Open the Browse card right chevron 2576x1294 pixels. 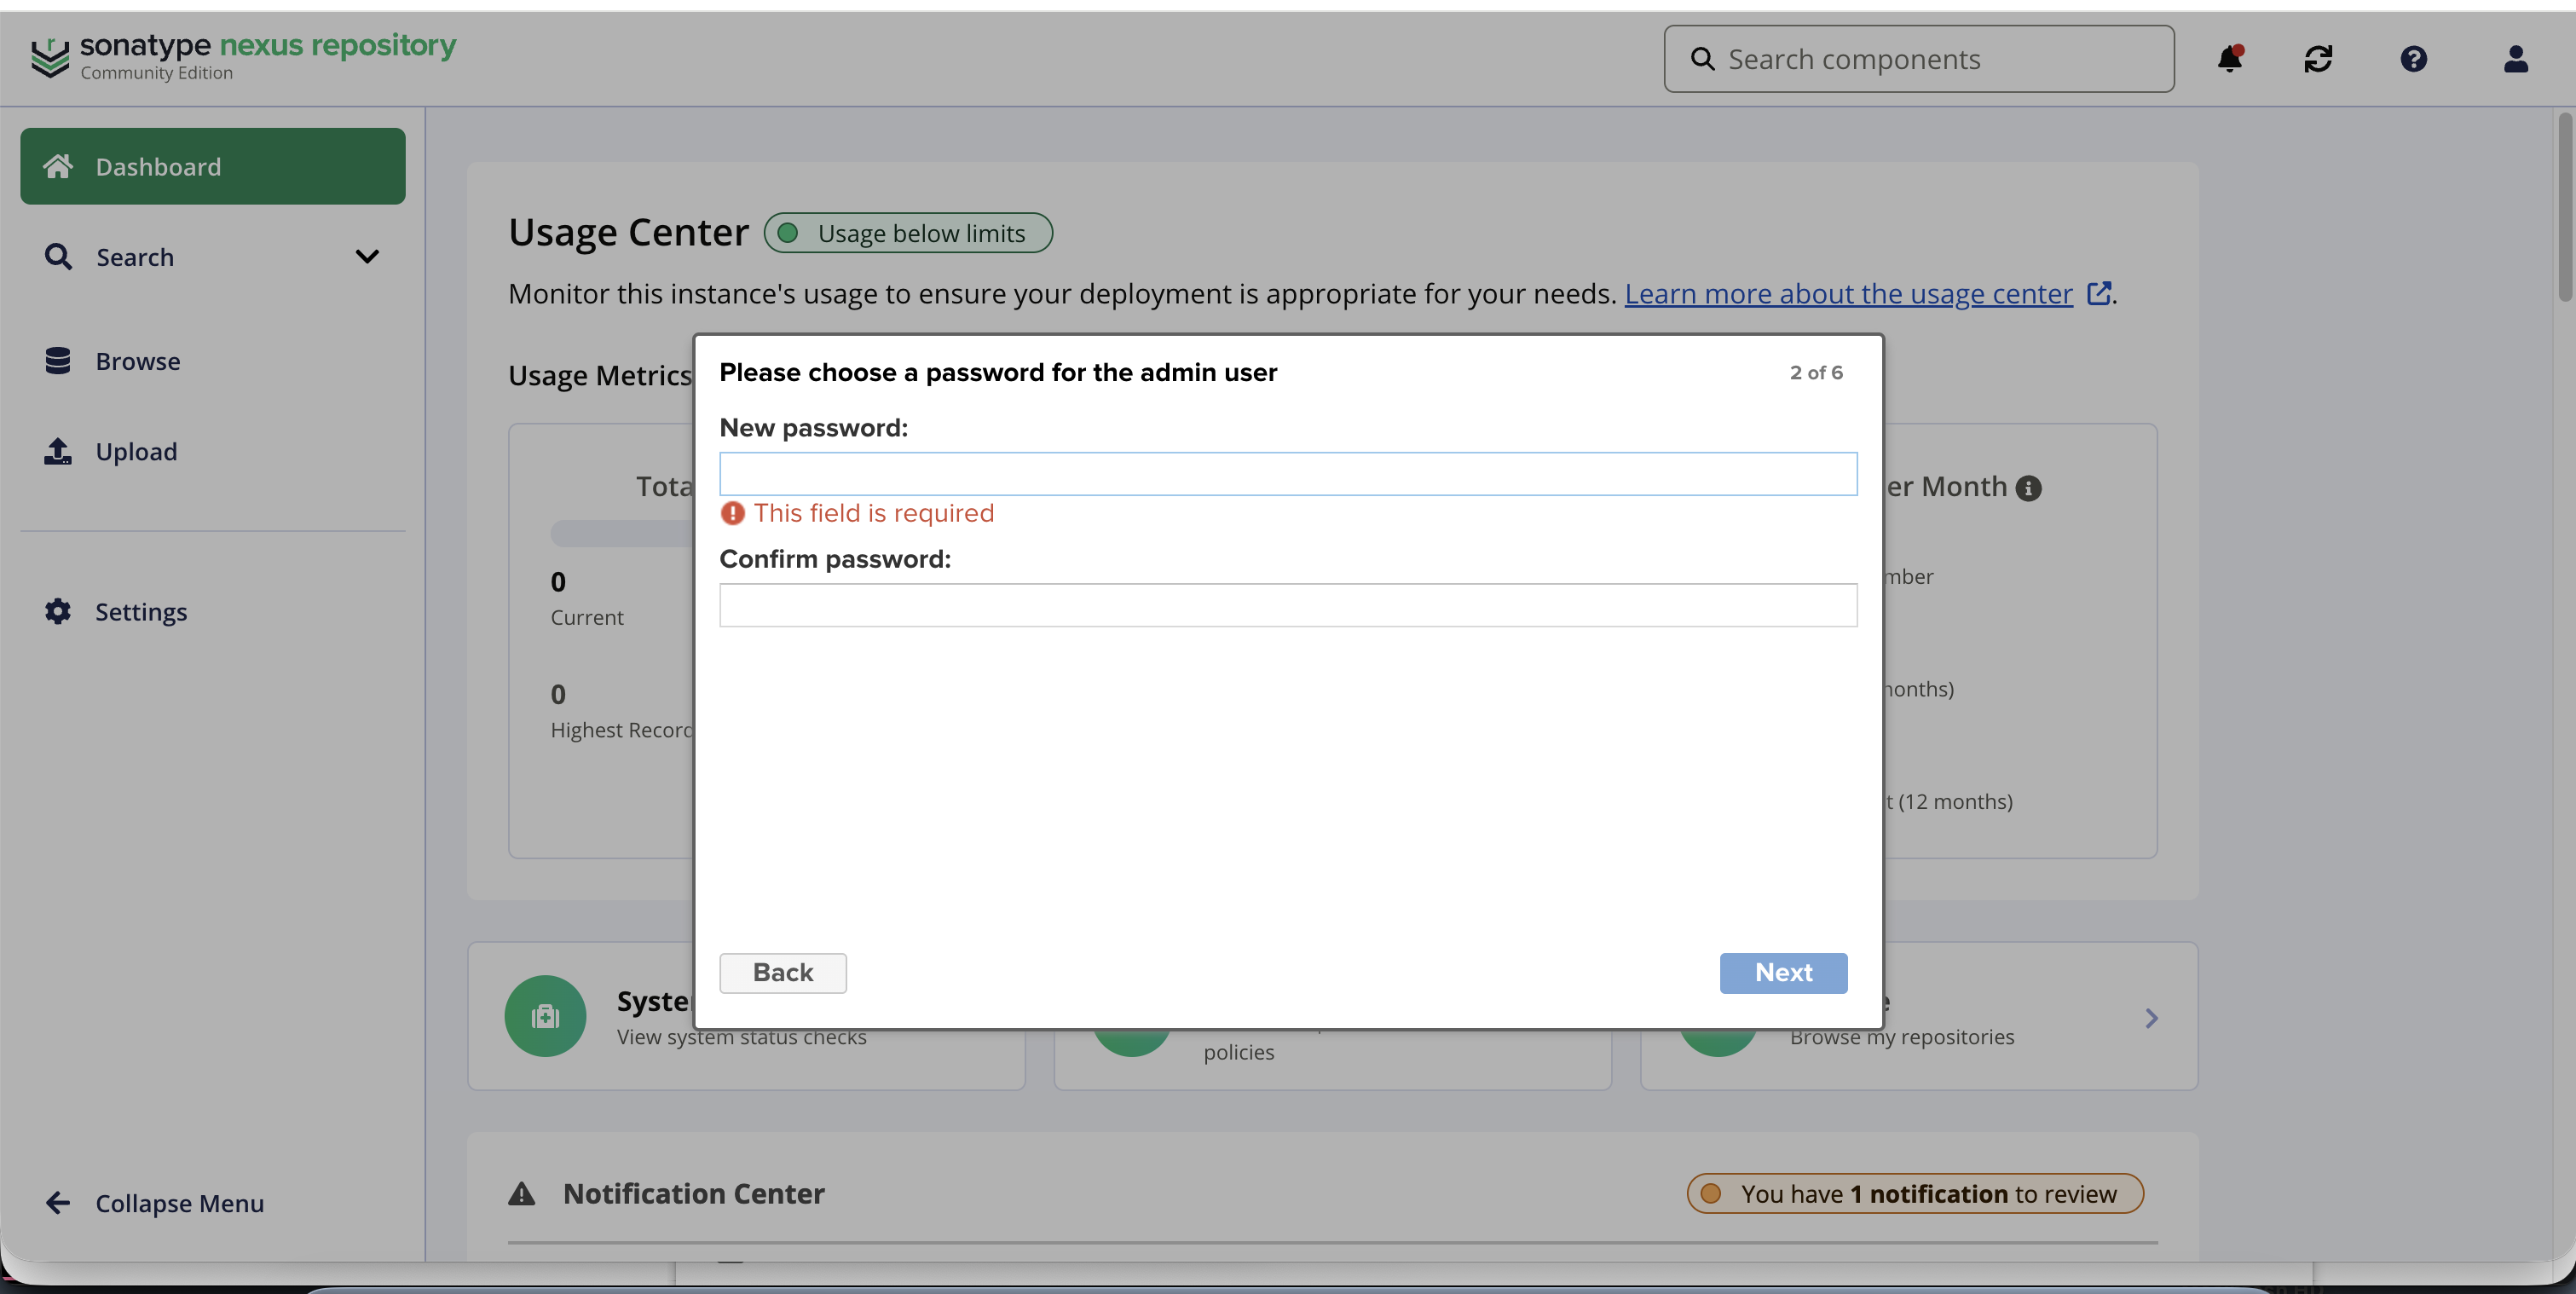(x=2151, y=1018)
